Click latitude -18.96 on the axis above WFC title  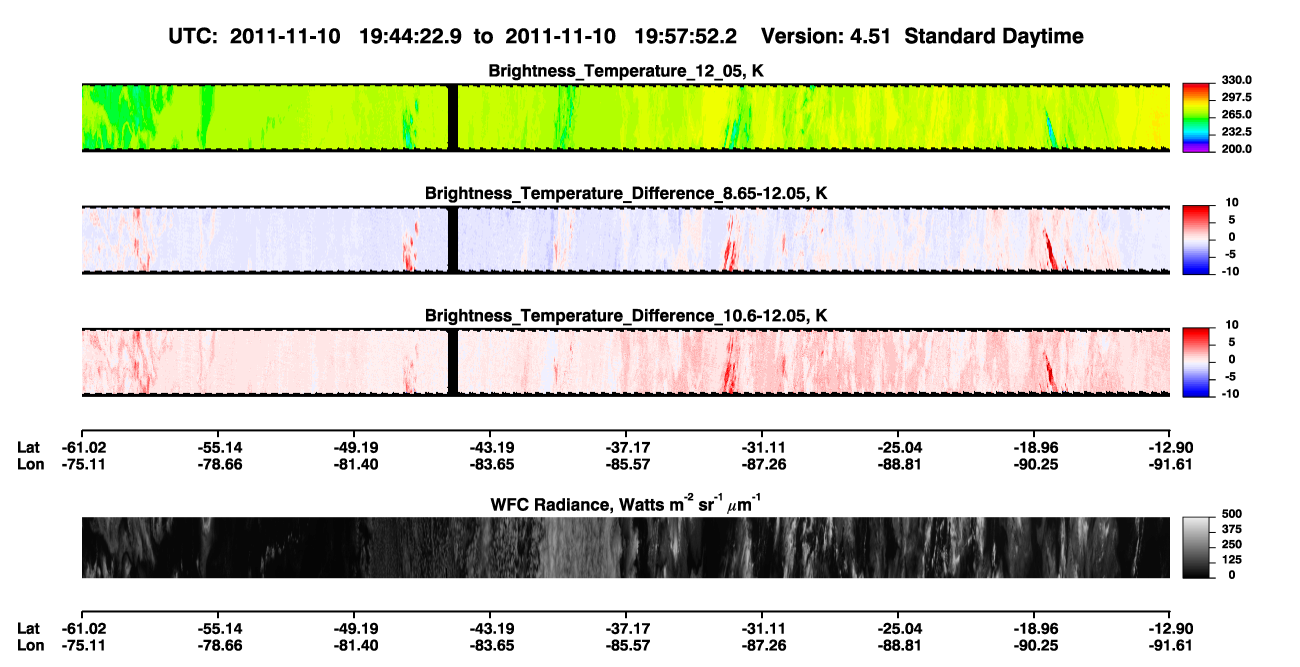click(x=1037, y=447)
